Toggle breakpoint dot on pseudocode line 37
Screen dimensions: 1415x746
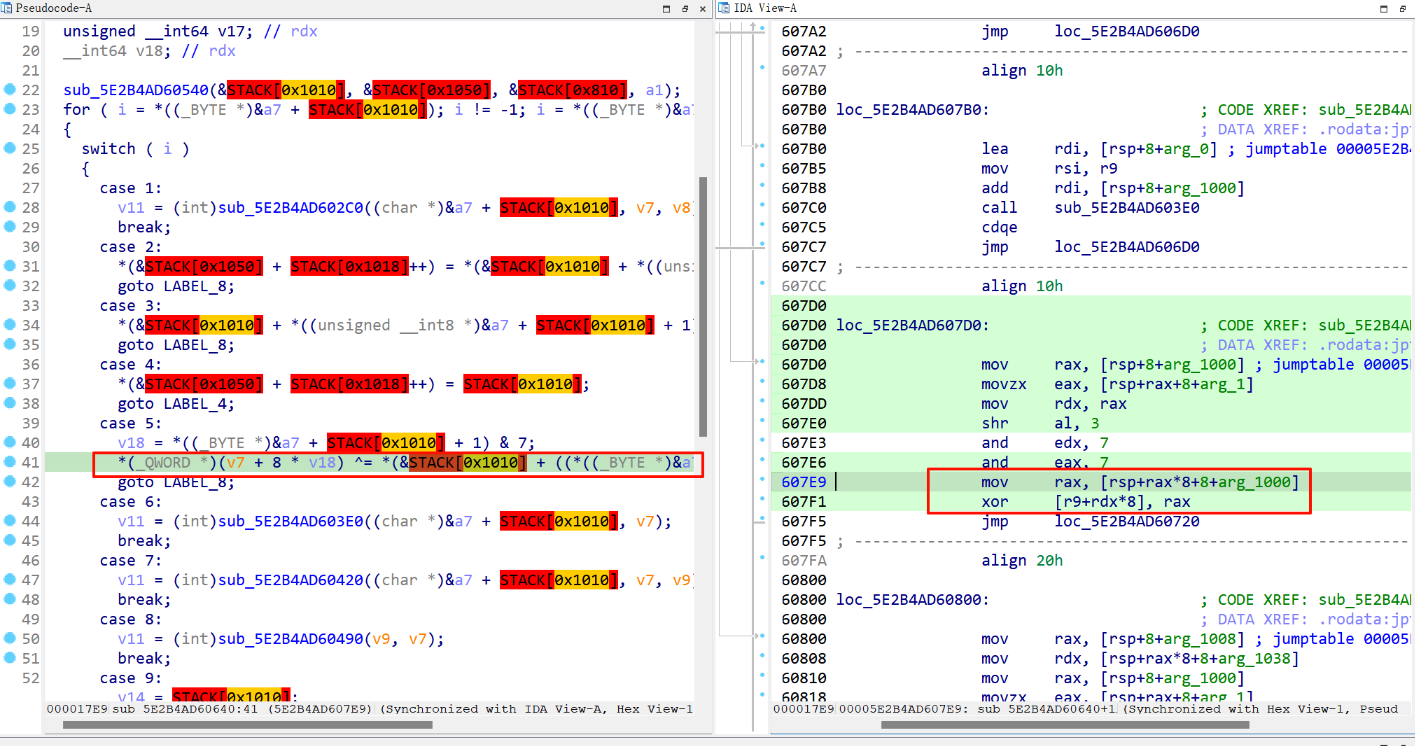pos(10,384)
